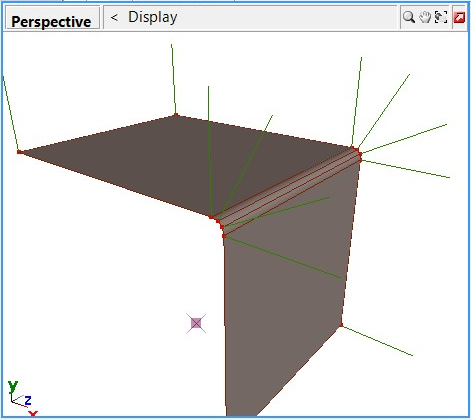This screenshot has width=471, height=420.
Task: Select the purple pivot marker in the viewport
Action: [196, 323]
